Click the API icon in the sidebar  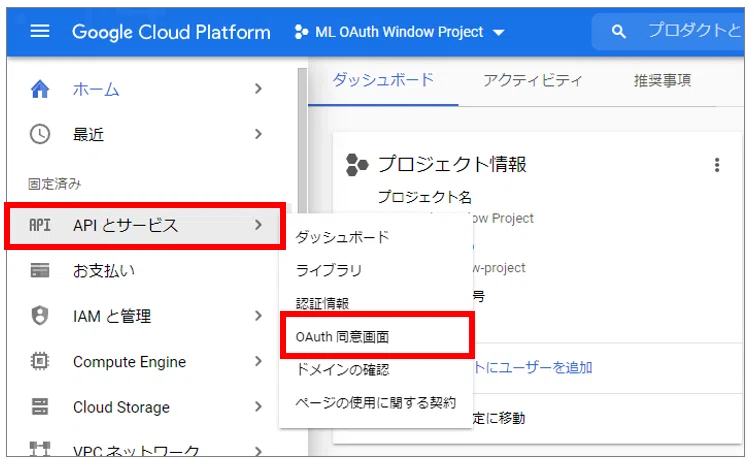tap(39, 225)
